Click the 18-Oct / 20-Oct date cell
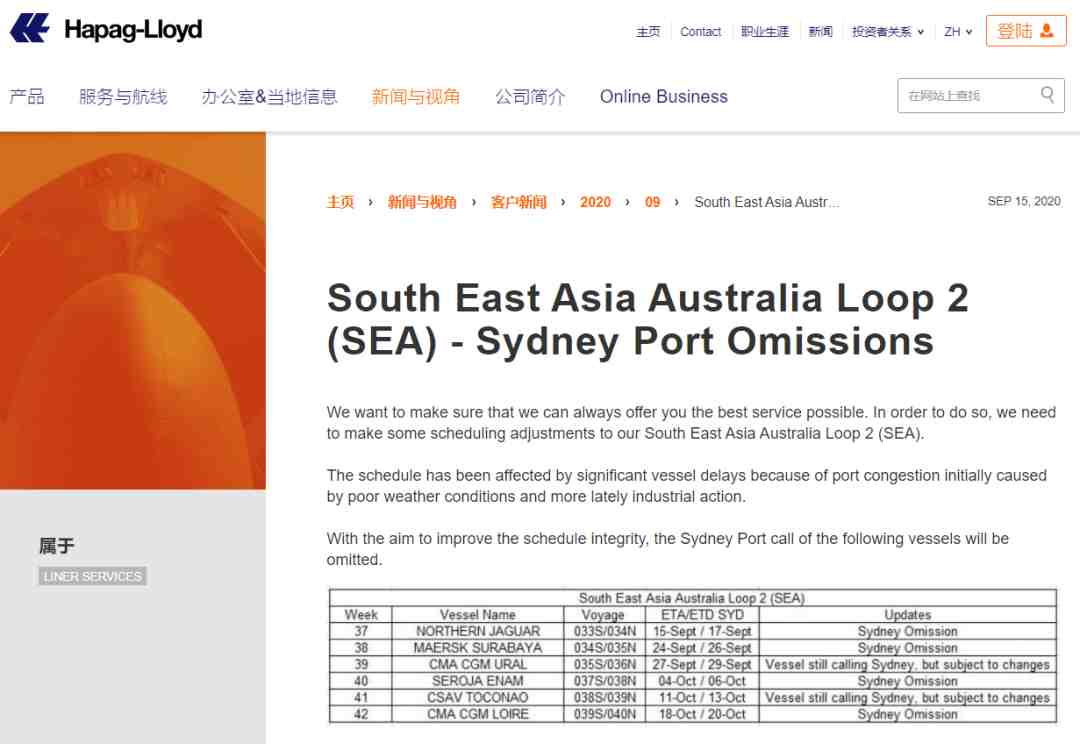Image resolution: width=1080 pixels, height=744 pixels. (702, 714)
